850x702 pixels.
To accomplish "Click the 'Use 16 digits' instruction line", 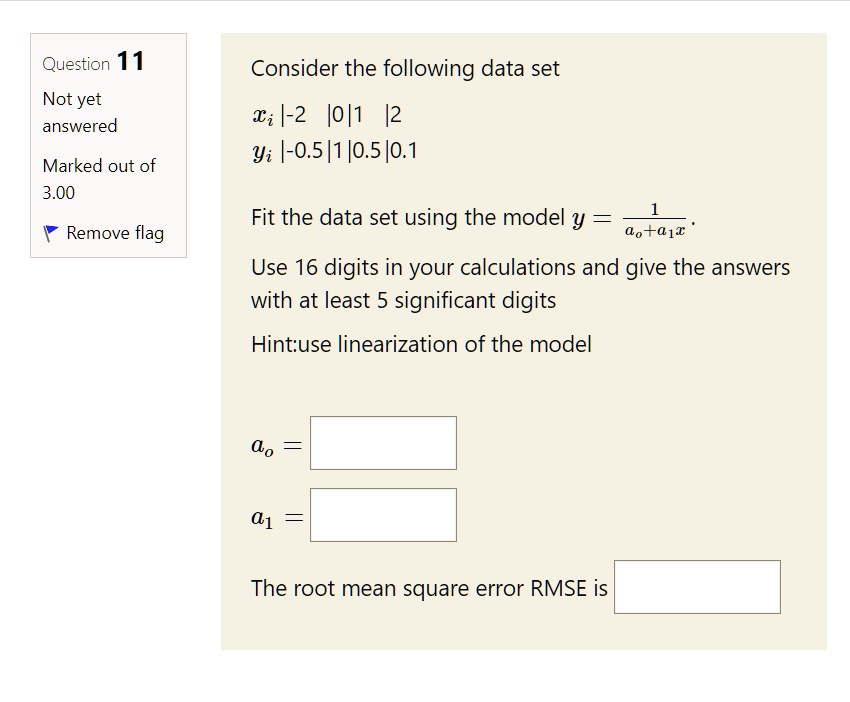I will (520, 268).
